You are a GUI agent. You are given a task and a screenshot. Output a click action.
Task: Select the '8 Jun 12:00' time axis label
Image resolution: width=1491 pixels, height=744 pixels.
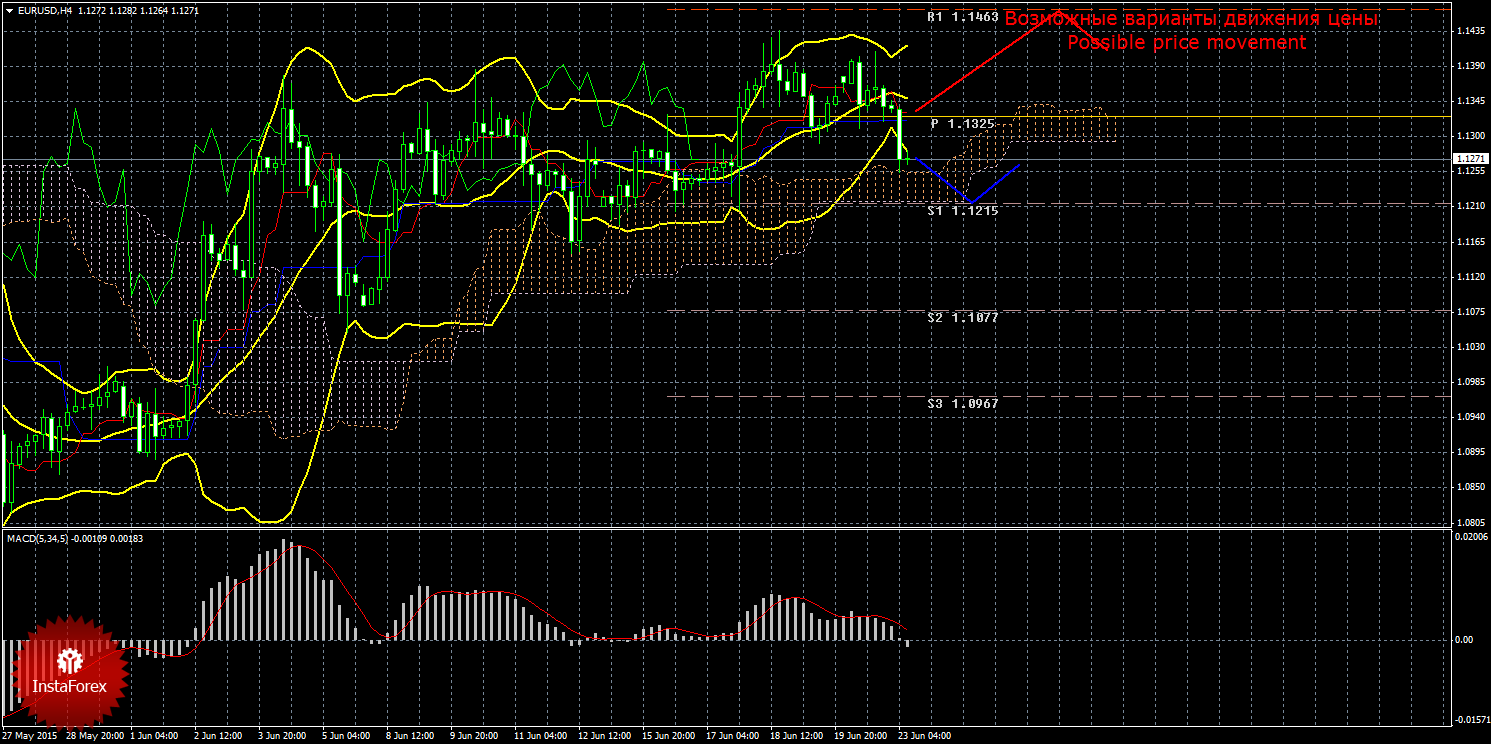pos(412,735)
